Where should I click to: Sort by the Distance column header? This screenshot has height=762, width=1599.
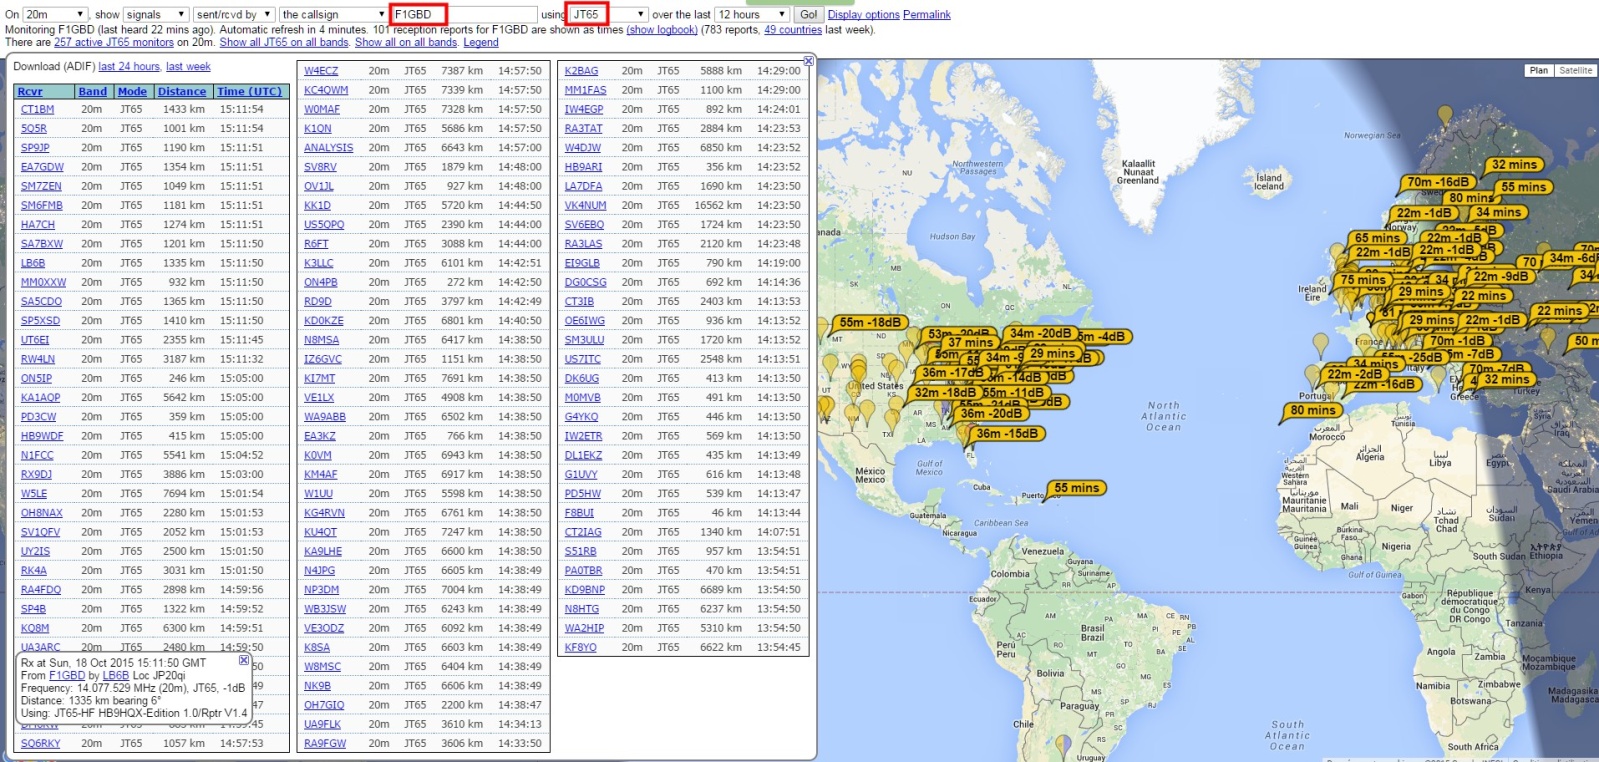pos(182,92)
